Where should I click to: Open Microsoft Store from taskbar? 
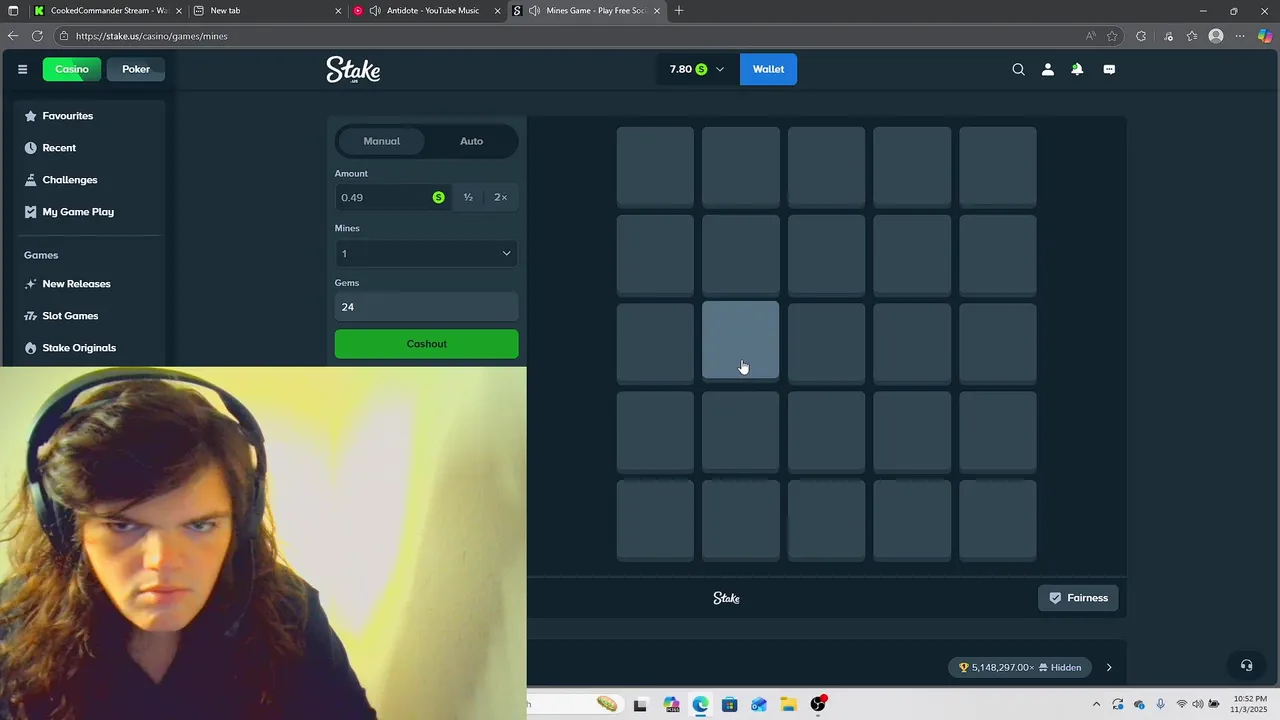coord(729,705)
